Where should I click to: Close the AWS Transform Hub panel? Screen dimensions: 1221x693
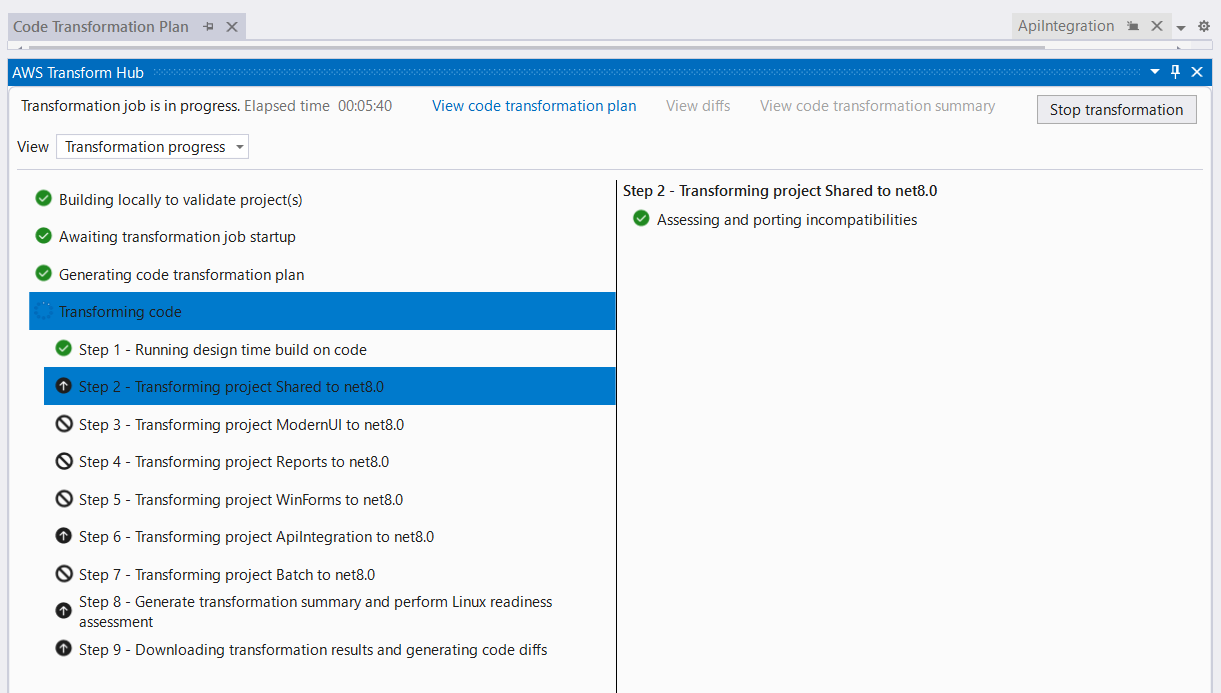[x=1197, y=72]
